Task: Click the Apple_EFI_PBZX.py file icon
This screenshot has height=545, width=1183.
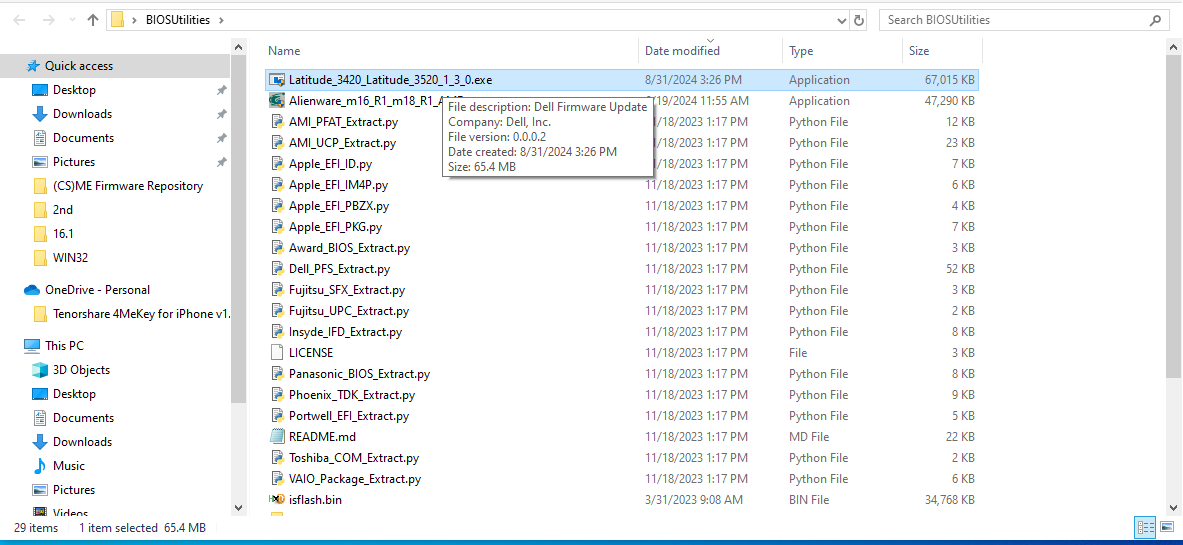Action: (277, 205)
